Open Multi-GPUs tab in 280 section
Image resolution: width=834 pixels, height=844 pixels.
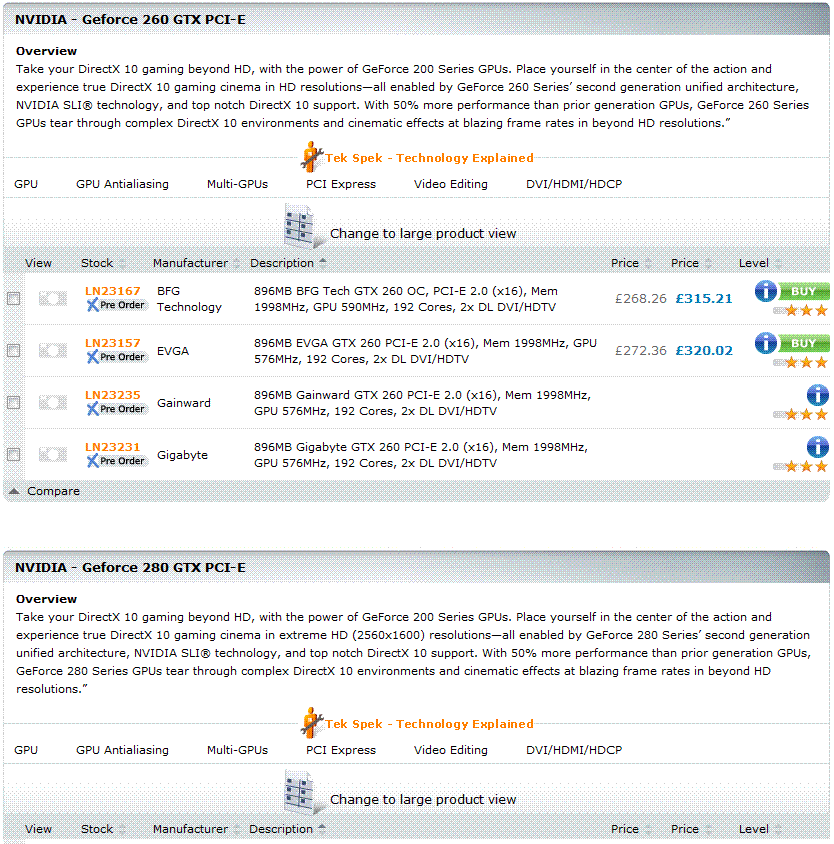coord(237,750)
